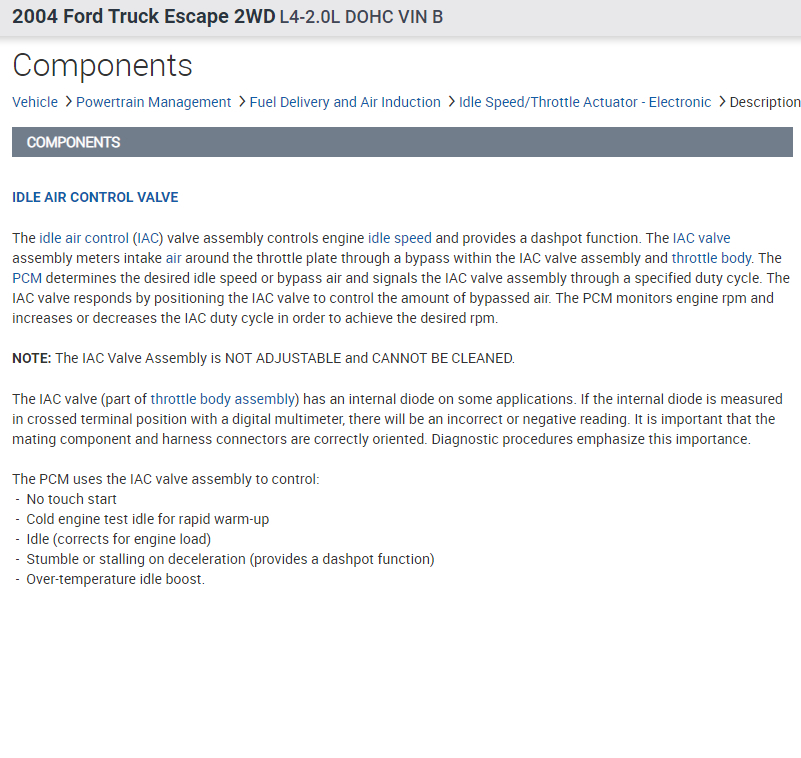This screenshot has width=801, height=758.
Task: Go to the Vehicle breadcrumb
Action: (x=35, y=102)
